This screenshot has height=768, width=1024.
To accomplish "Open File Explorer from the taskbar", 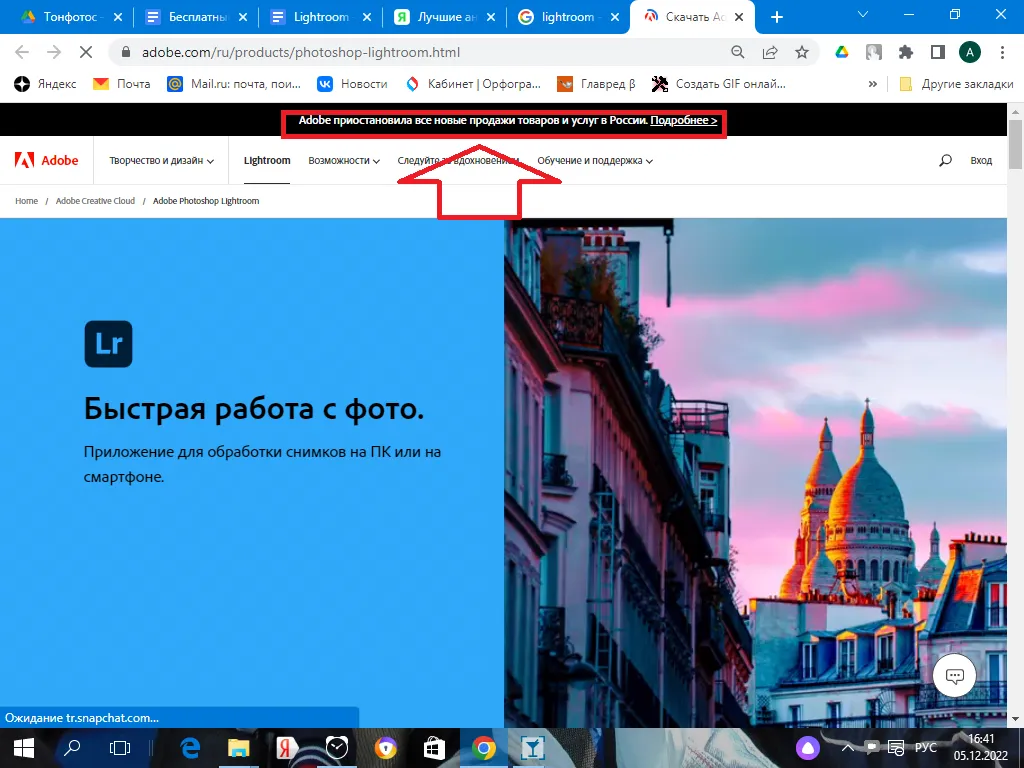I will [238, 748].
